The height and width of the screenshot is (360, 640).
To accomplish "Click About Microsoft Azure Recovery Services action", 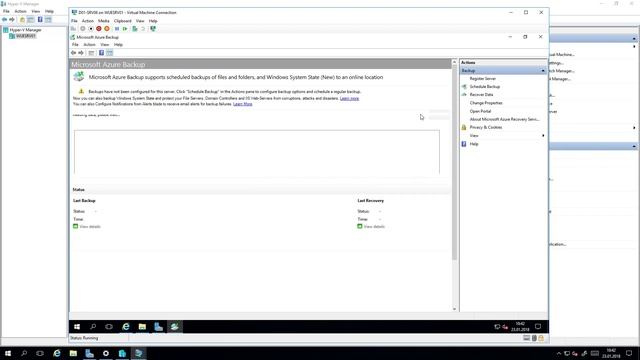I will click(x=504, y=119).
